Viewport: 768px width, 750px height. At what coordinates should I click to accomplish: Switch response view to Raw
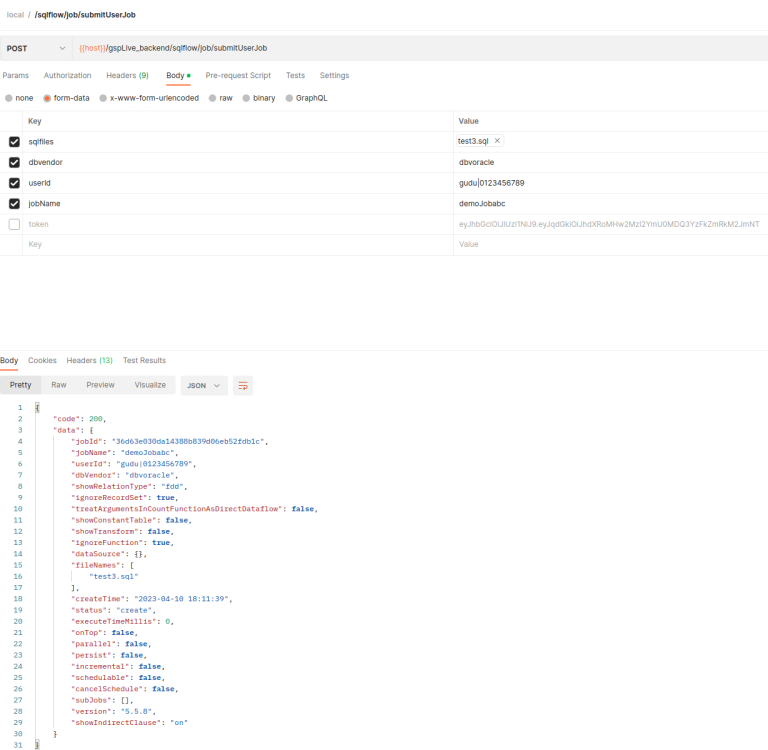tap(59, 385)
